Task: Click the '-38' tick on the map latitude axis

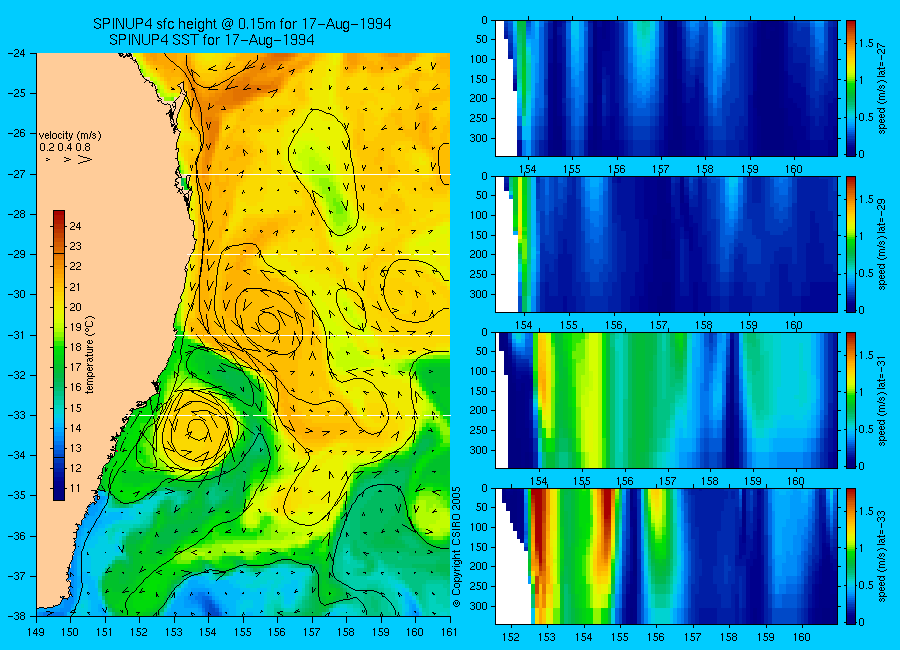Action: click(x=16, y=616)
